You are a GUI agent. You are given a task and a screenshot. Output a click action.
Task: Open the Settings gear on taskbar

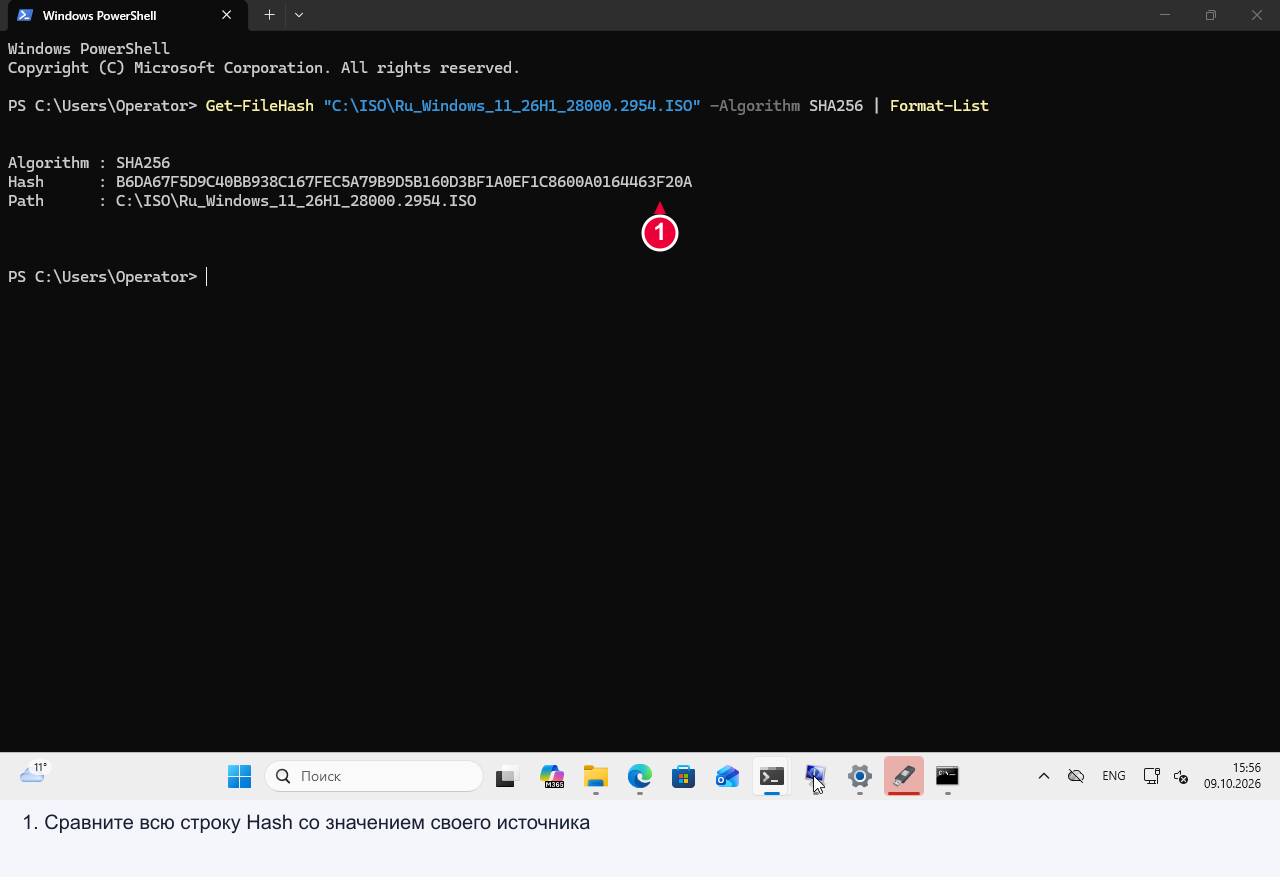tap(860, 776)
